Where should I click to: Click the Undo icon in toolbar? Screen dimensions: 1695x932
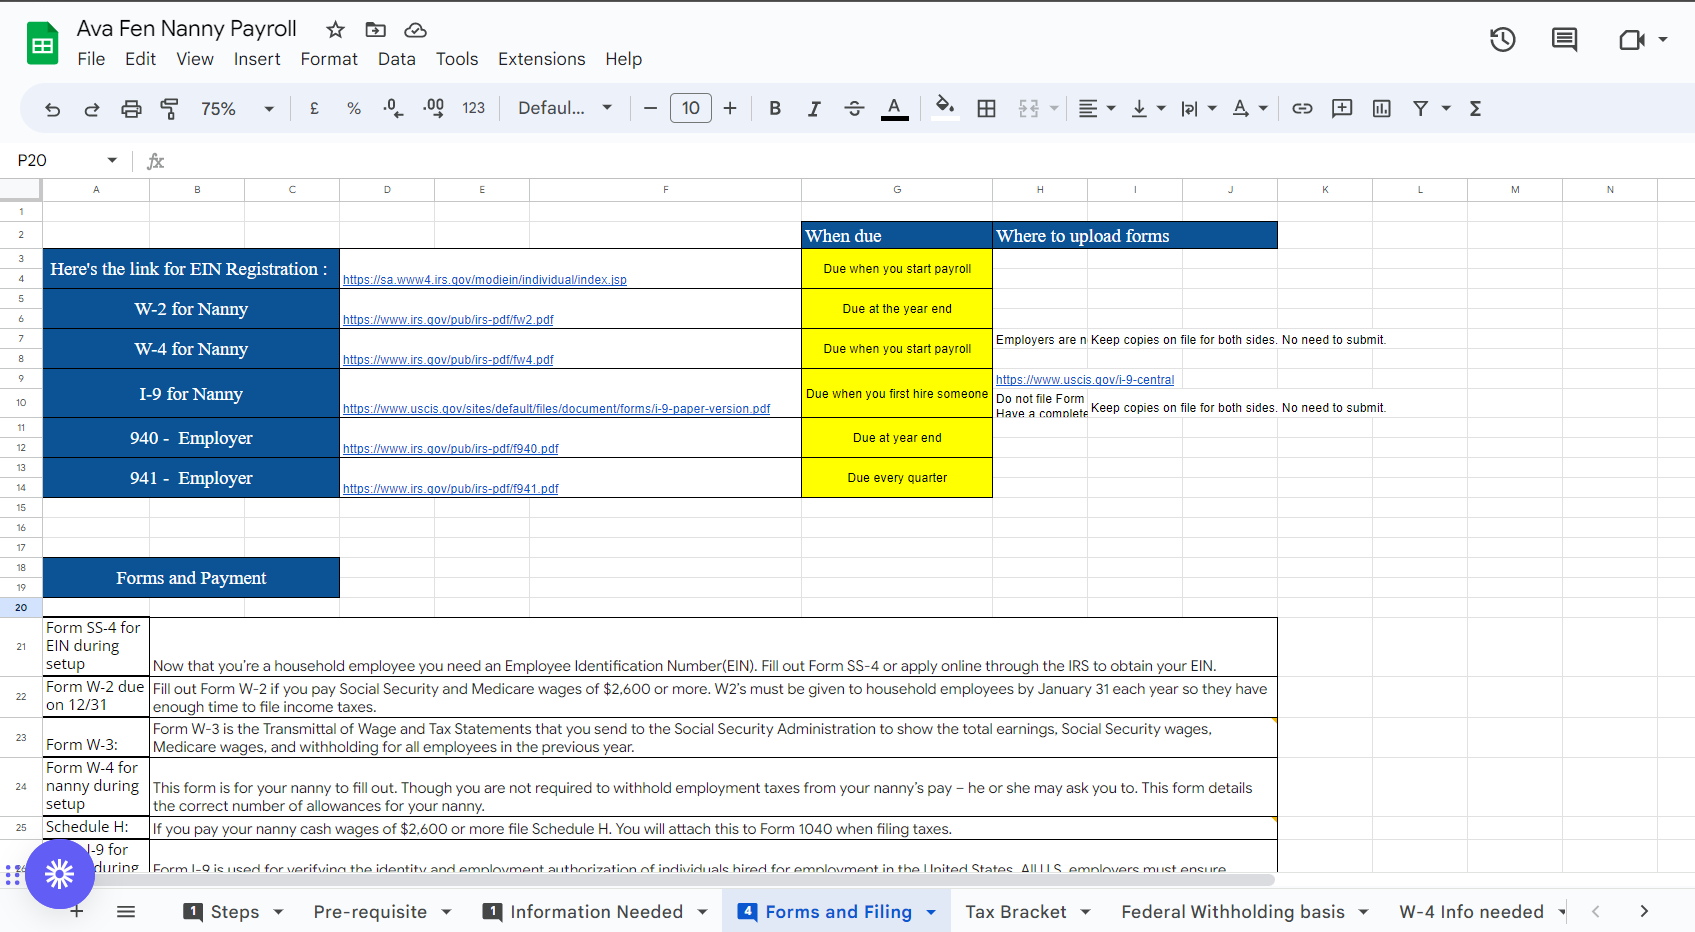tap(53, 109)
